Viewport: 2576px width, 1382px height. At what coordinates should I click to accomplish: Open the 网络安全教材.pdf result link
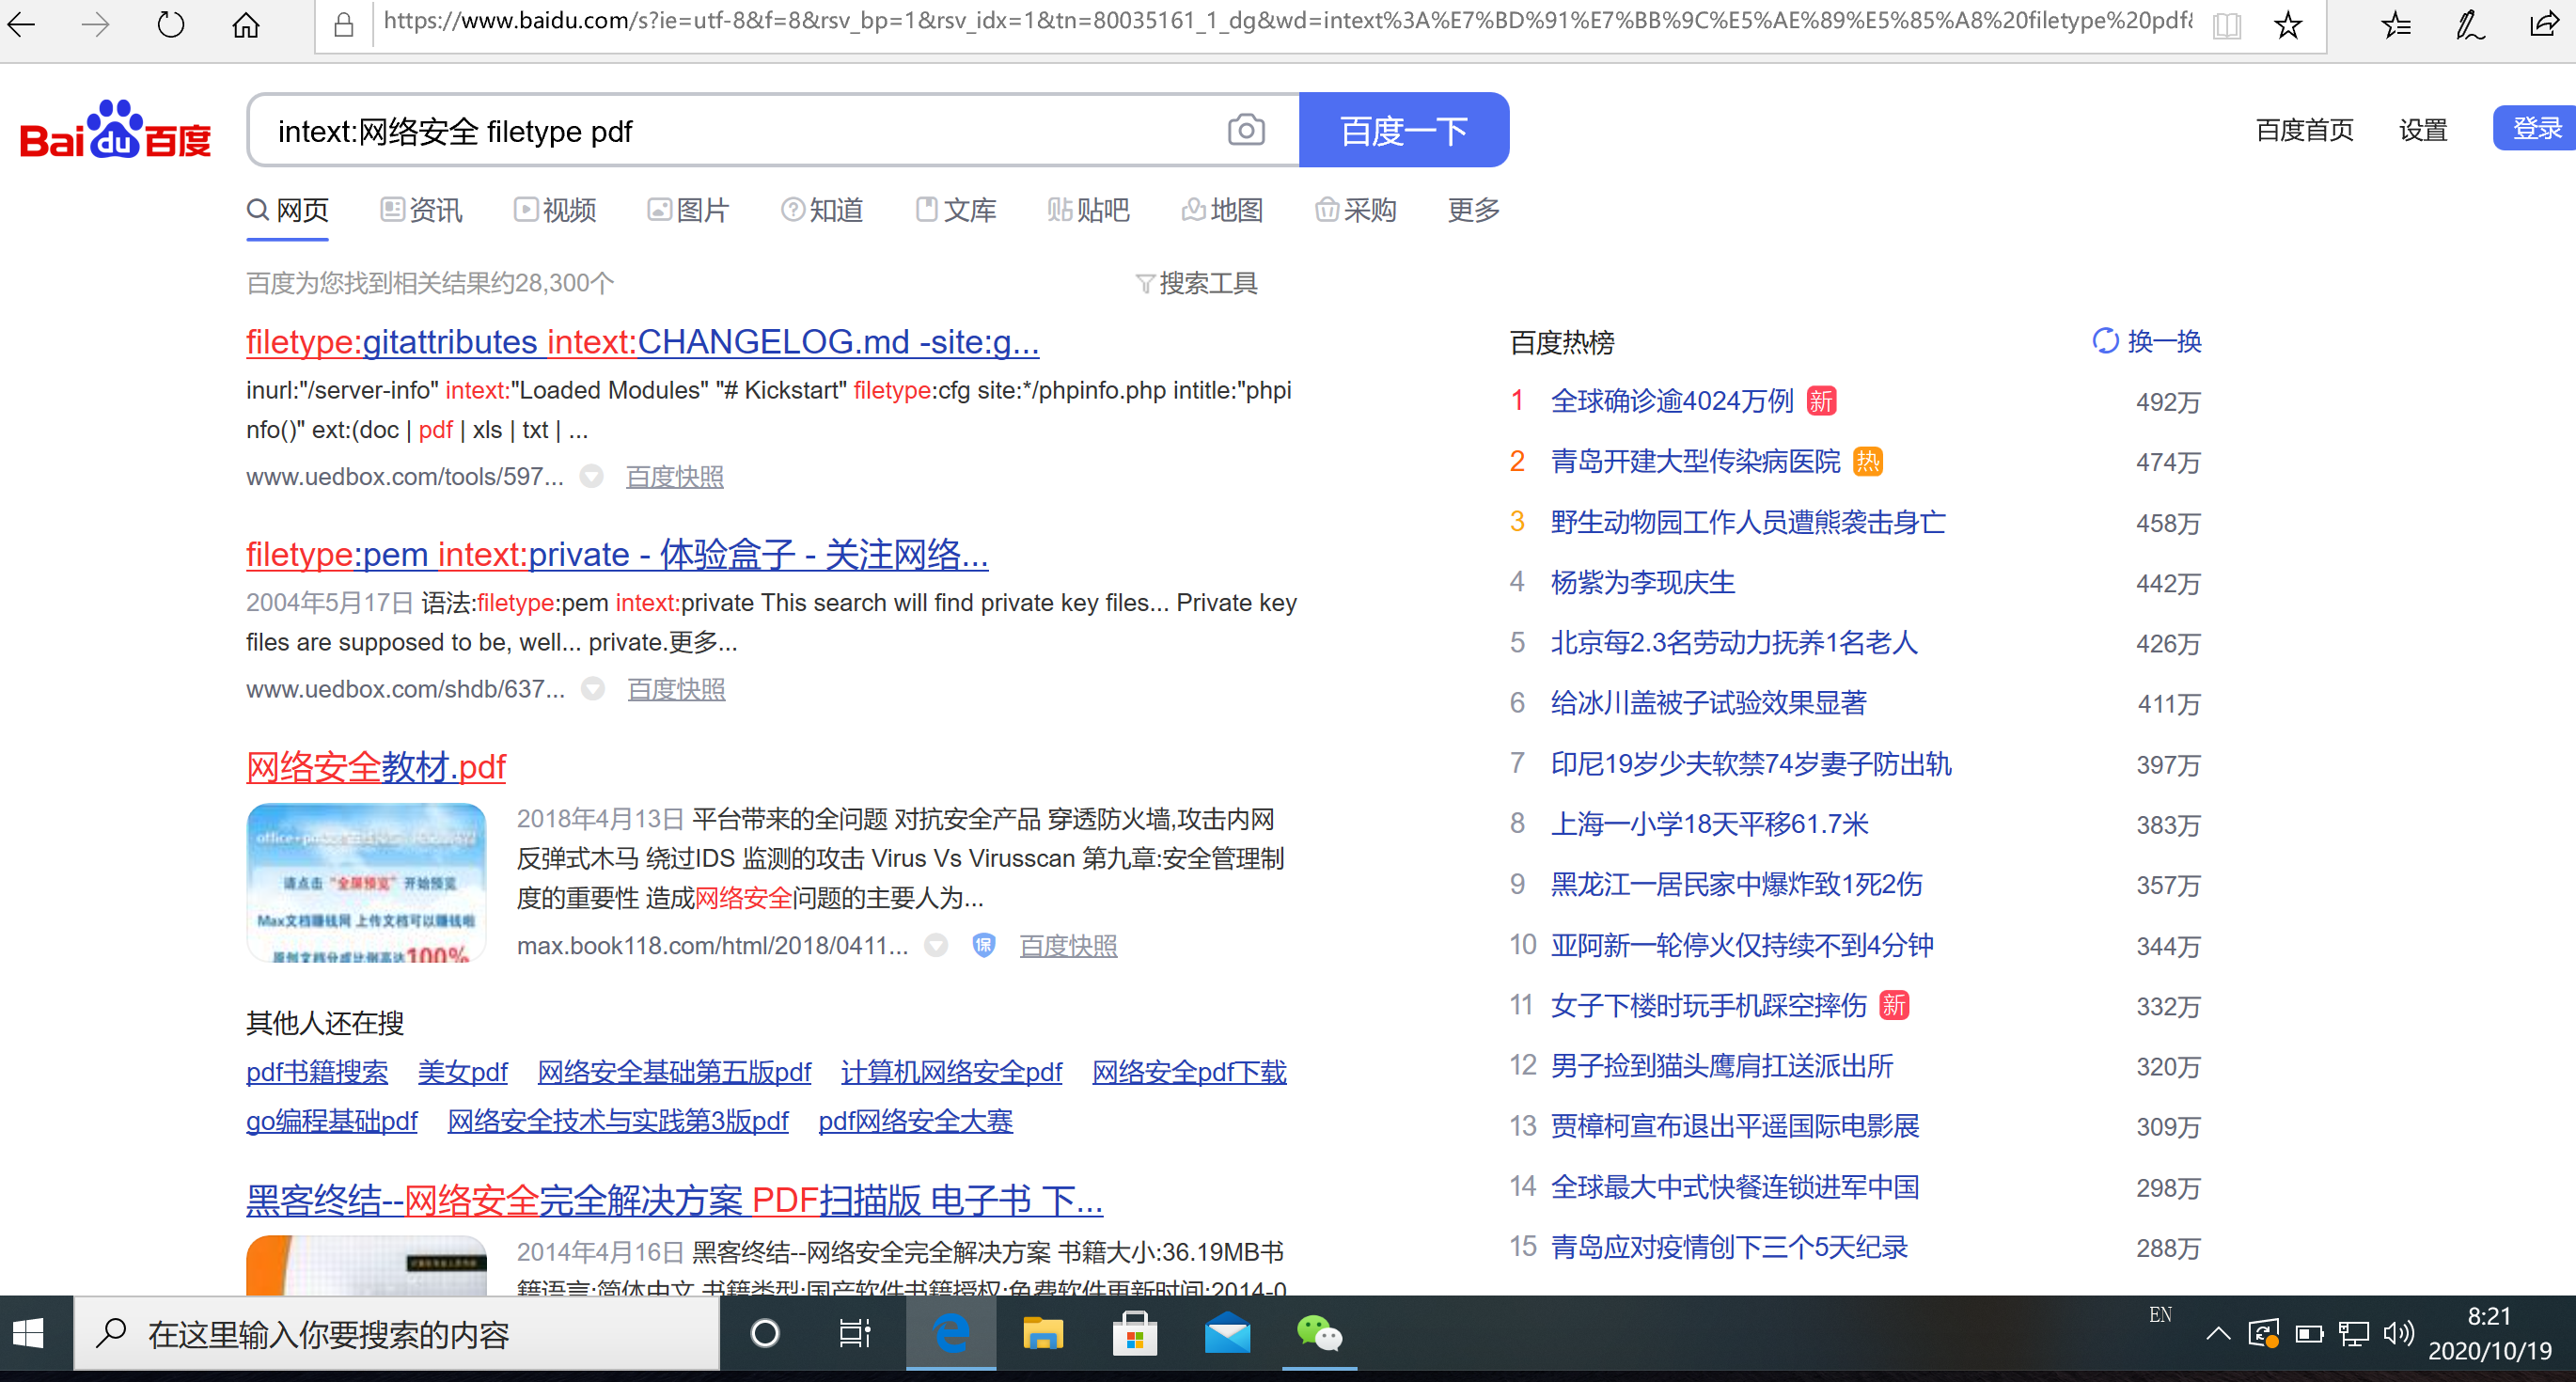(x=376, y=767)
